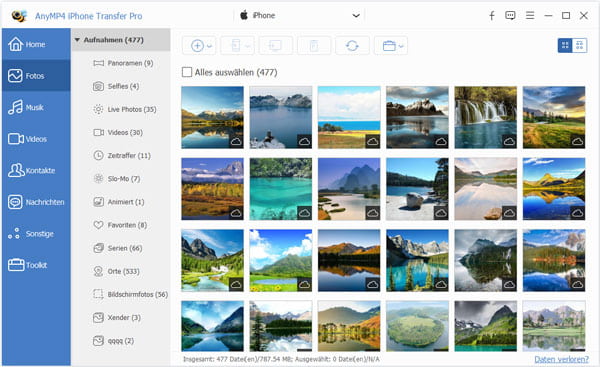Open Videos in the left sidebar
Image resolution: width=600 pixels, height=367 pixels.
(36, 139)
